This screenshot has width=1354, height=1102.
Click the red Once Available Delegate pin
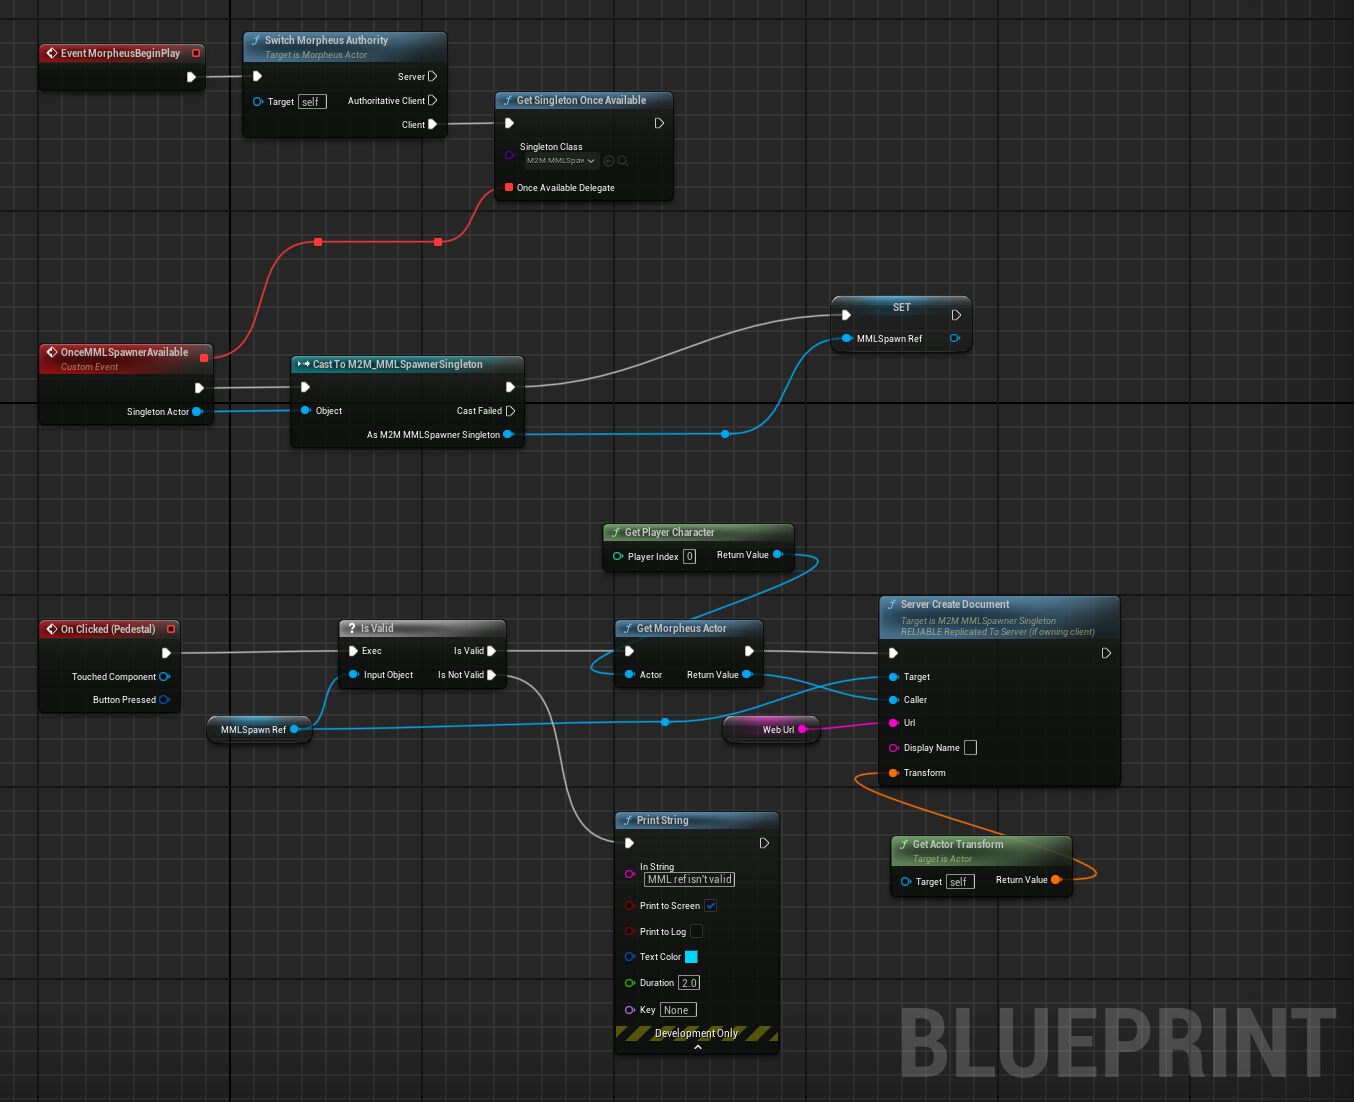coord(509,188)
